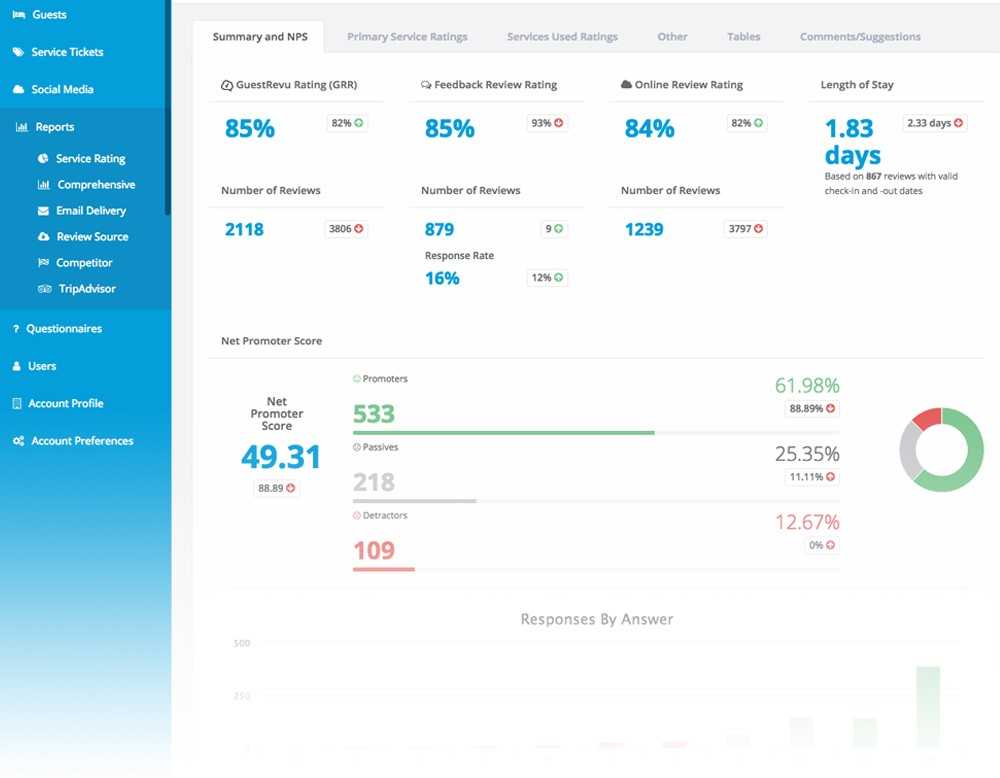Open the Comments/Suggestions tab
This screenshot has width=1000, height=778.
tap(860, 37)
